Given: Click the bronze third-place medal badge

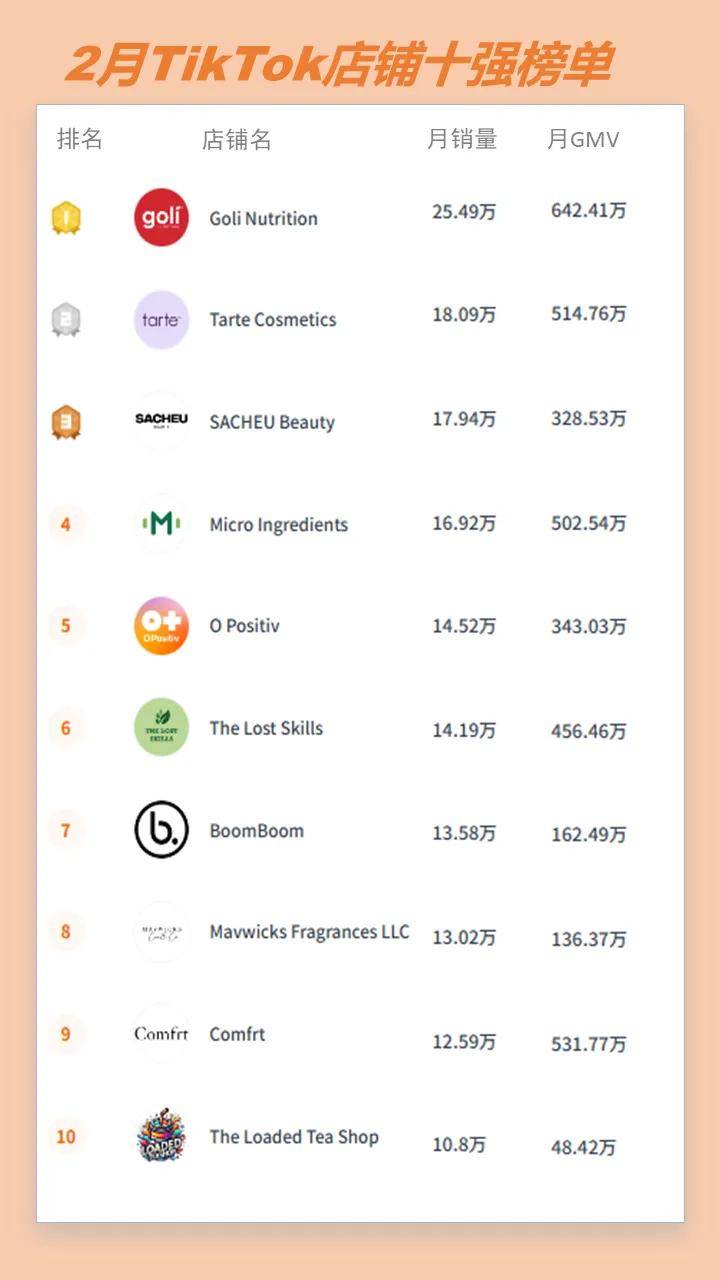Looking at the screenshot, I should (66, 422).
